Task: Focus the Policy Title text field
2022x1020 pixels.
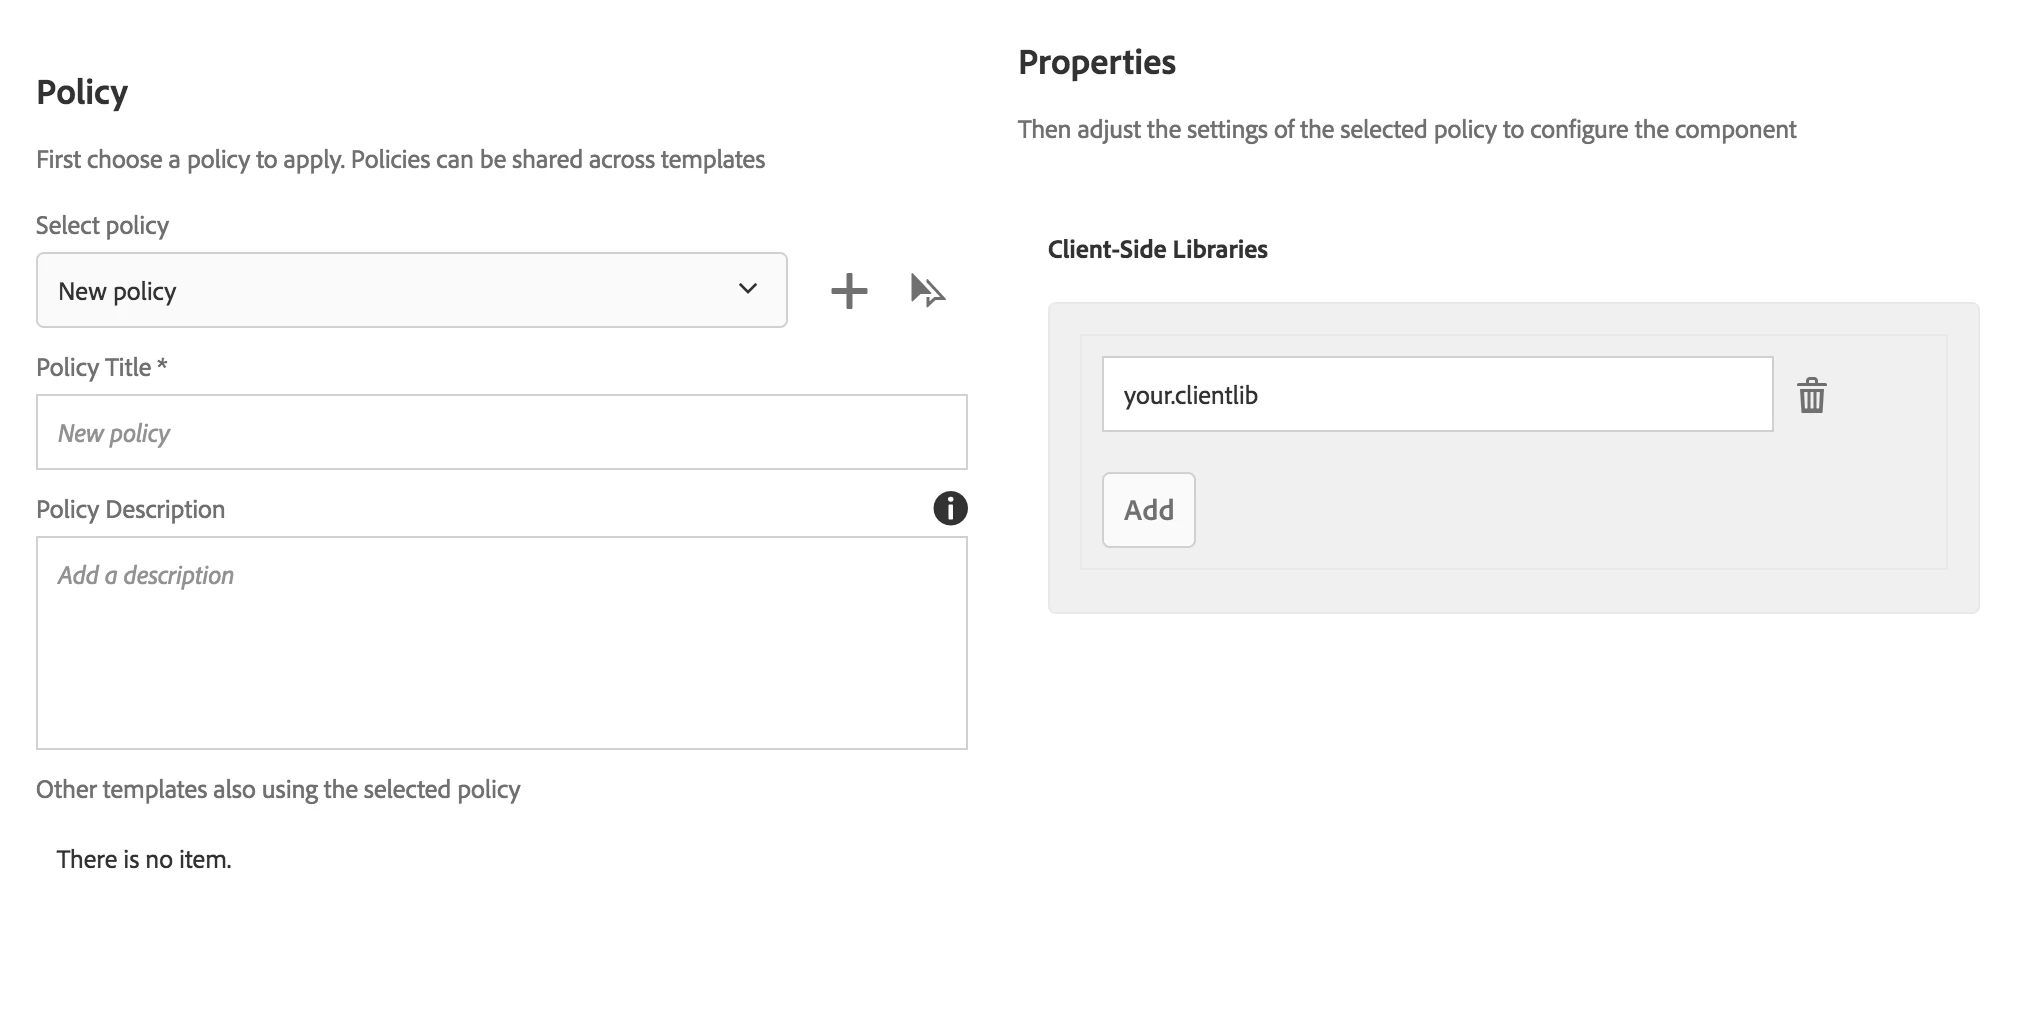Action: click(501, 432)
